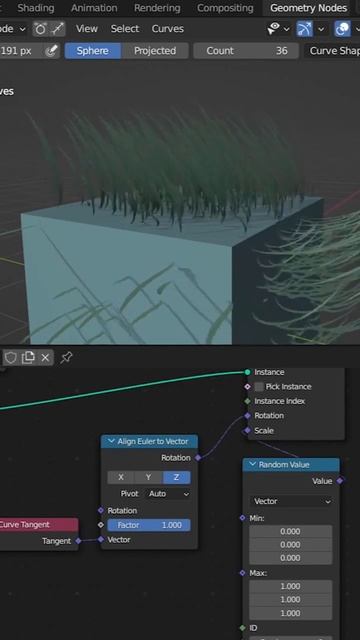Edit the third Max value field
The image size is (360, 640).
click(x=291, y=613)
